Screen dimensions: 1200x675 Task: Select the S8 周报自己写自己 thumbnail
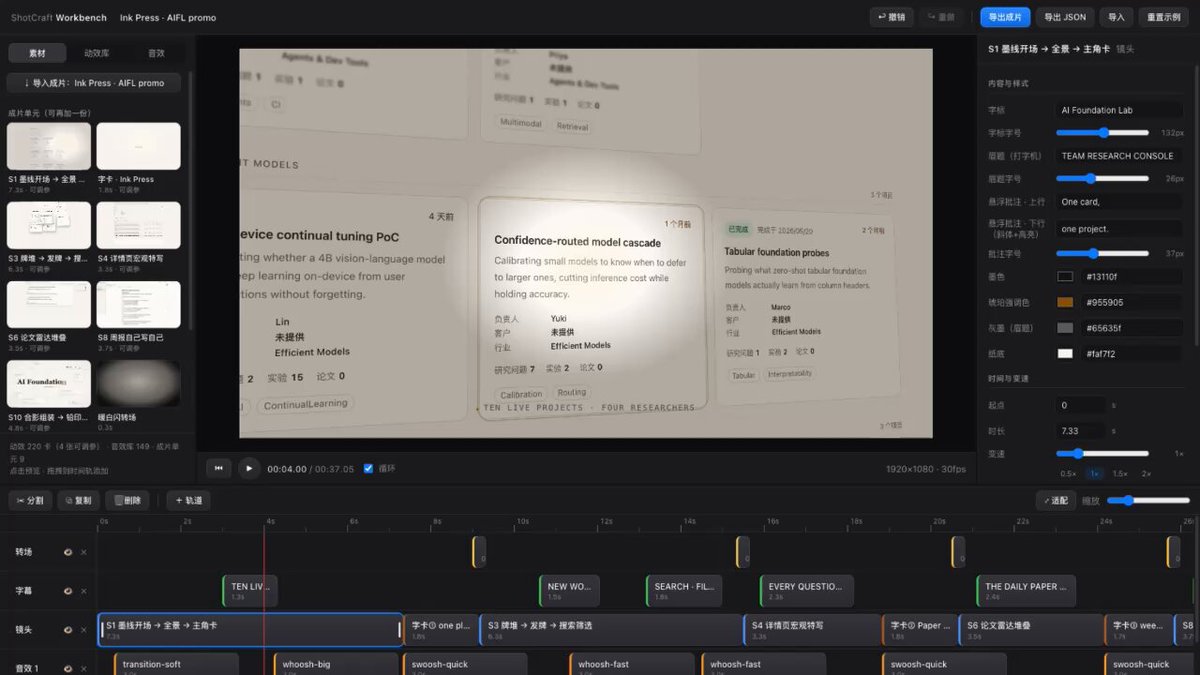pos(138,305)
